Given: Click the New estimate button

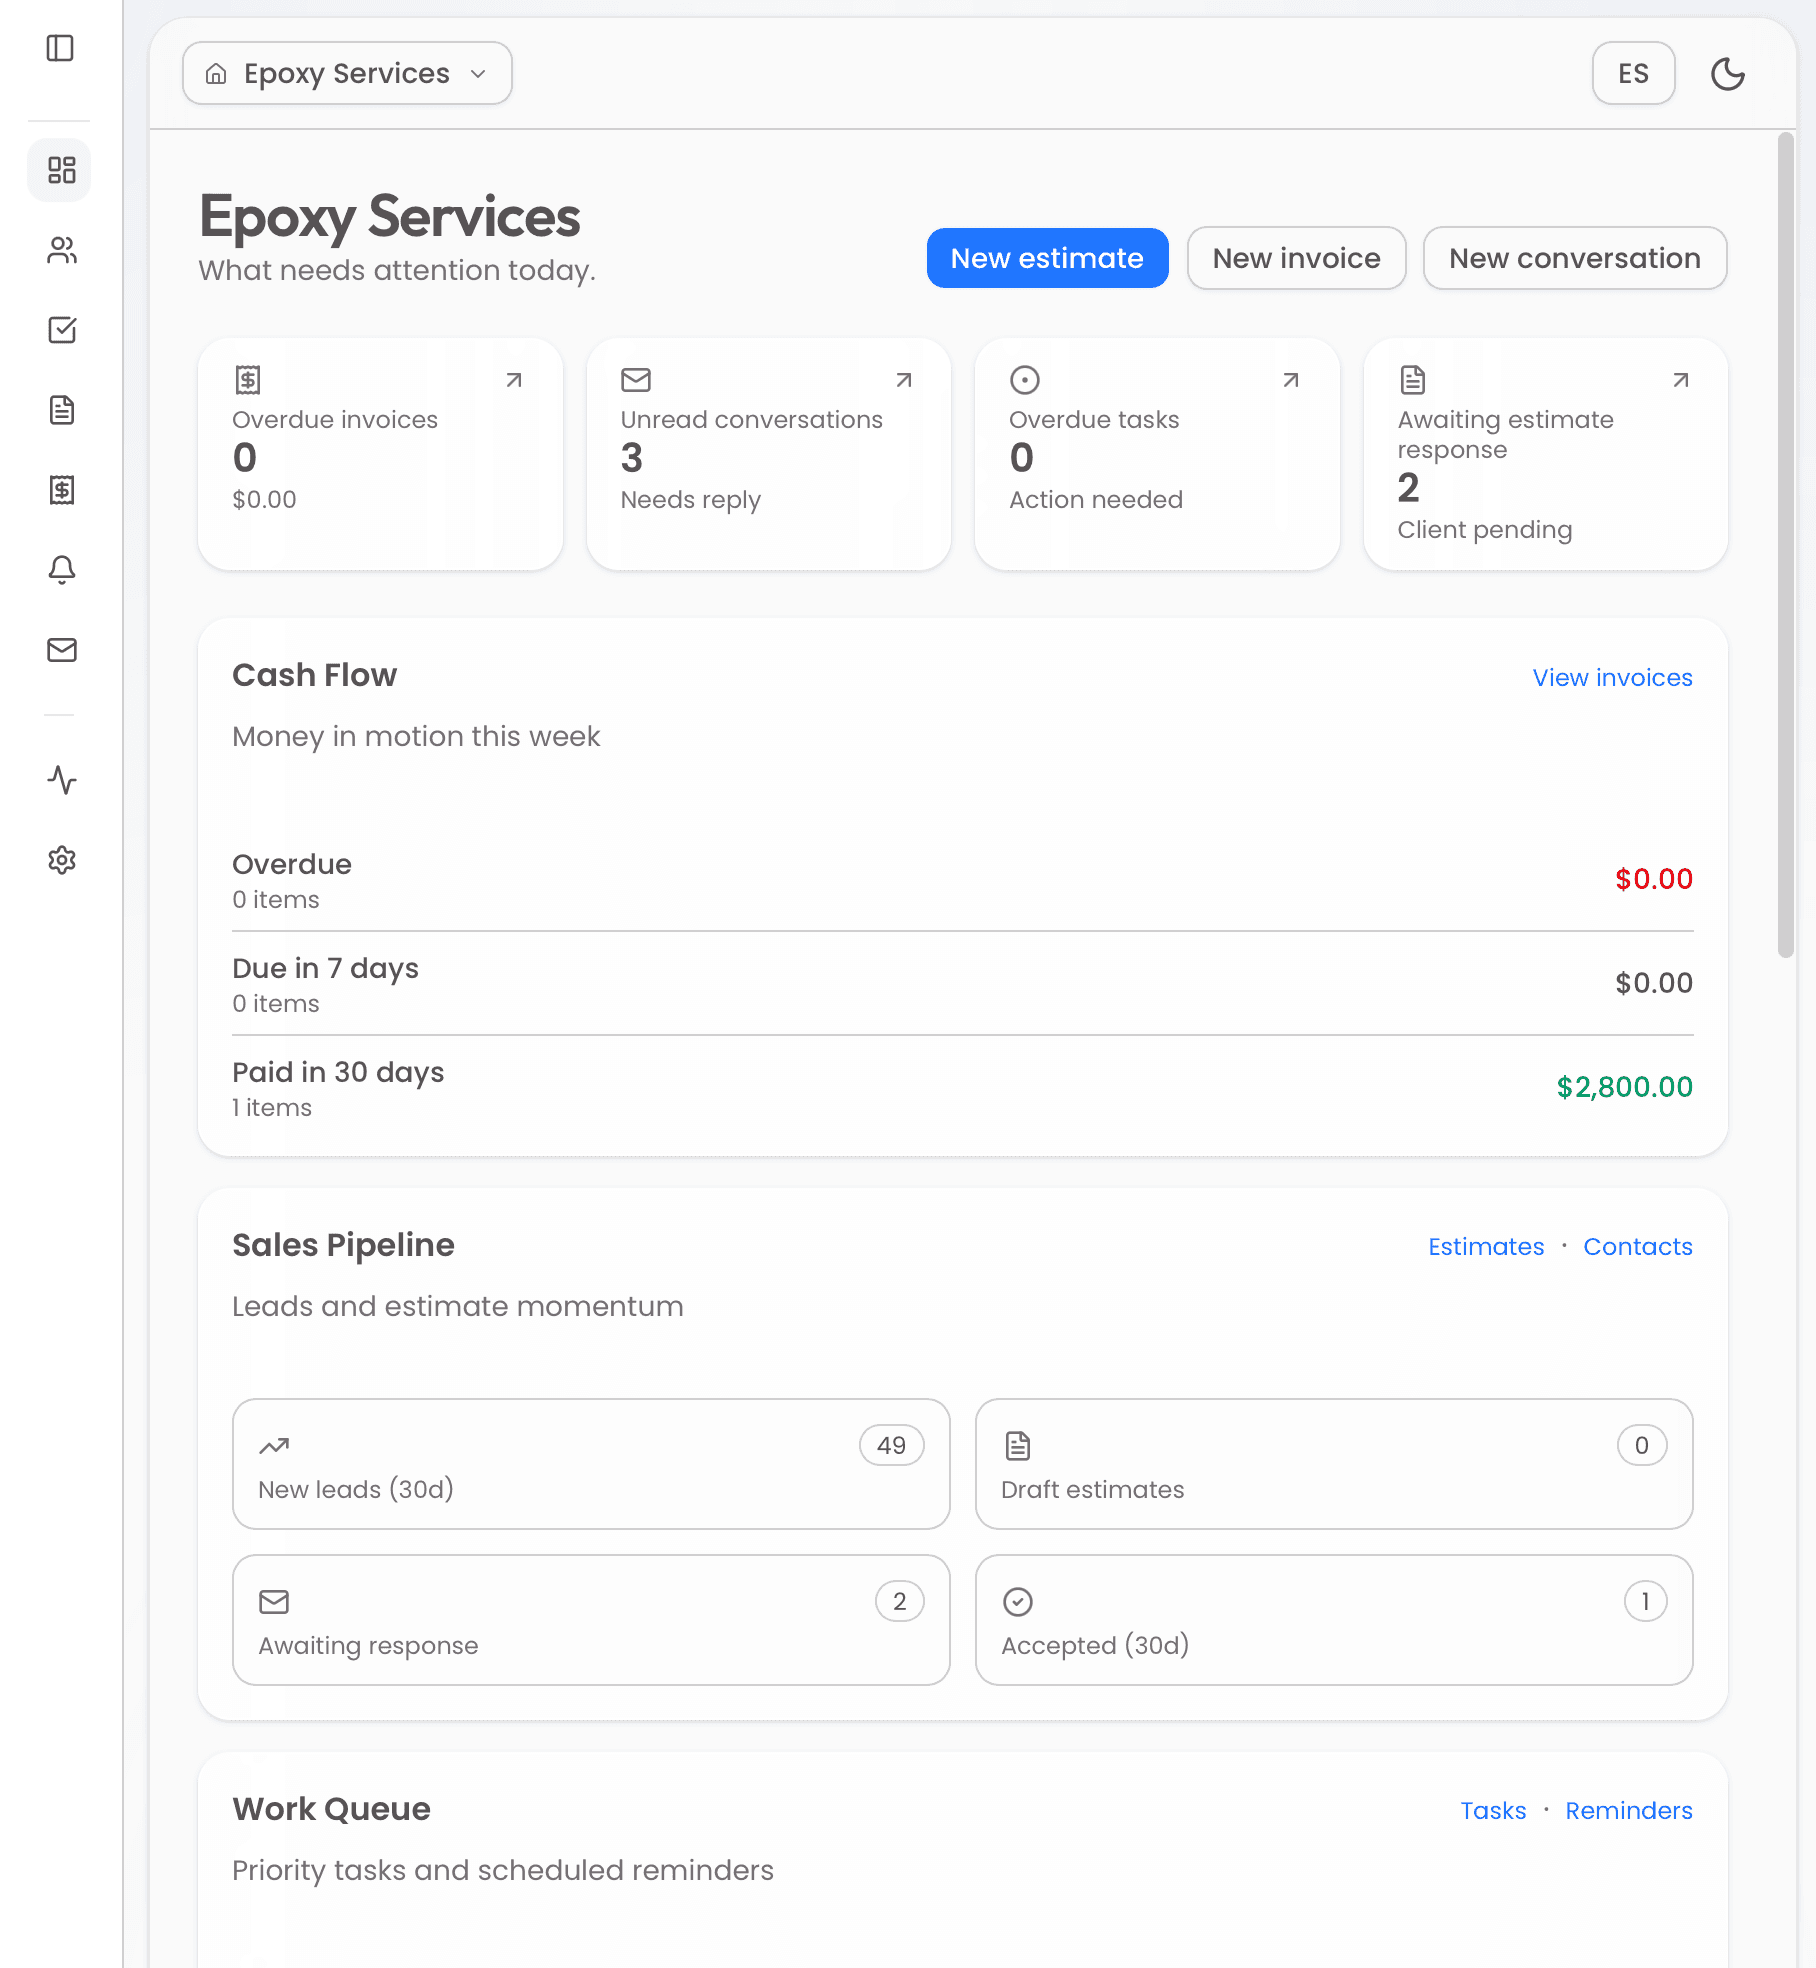Looking at the screenshot, I should point(1047,258).
